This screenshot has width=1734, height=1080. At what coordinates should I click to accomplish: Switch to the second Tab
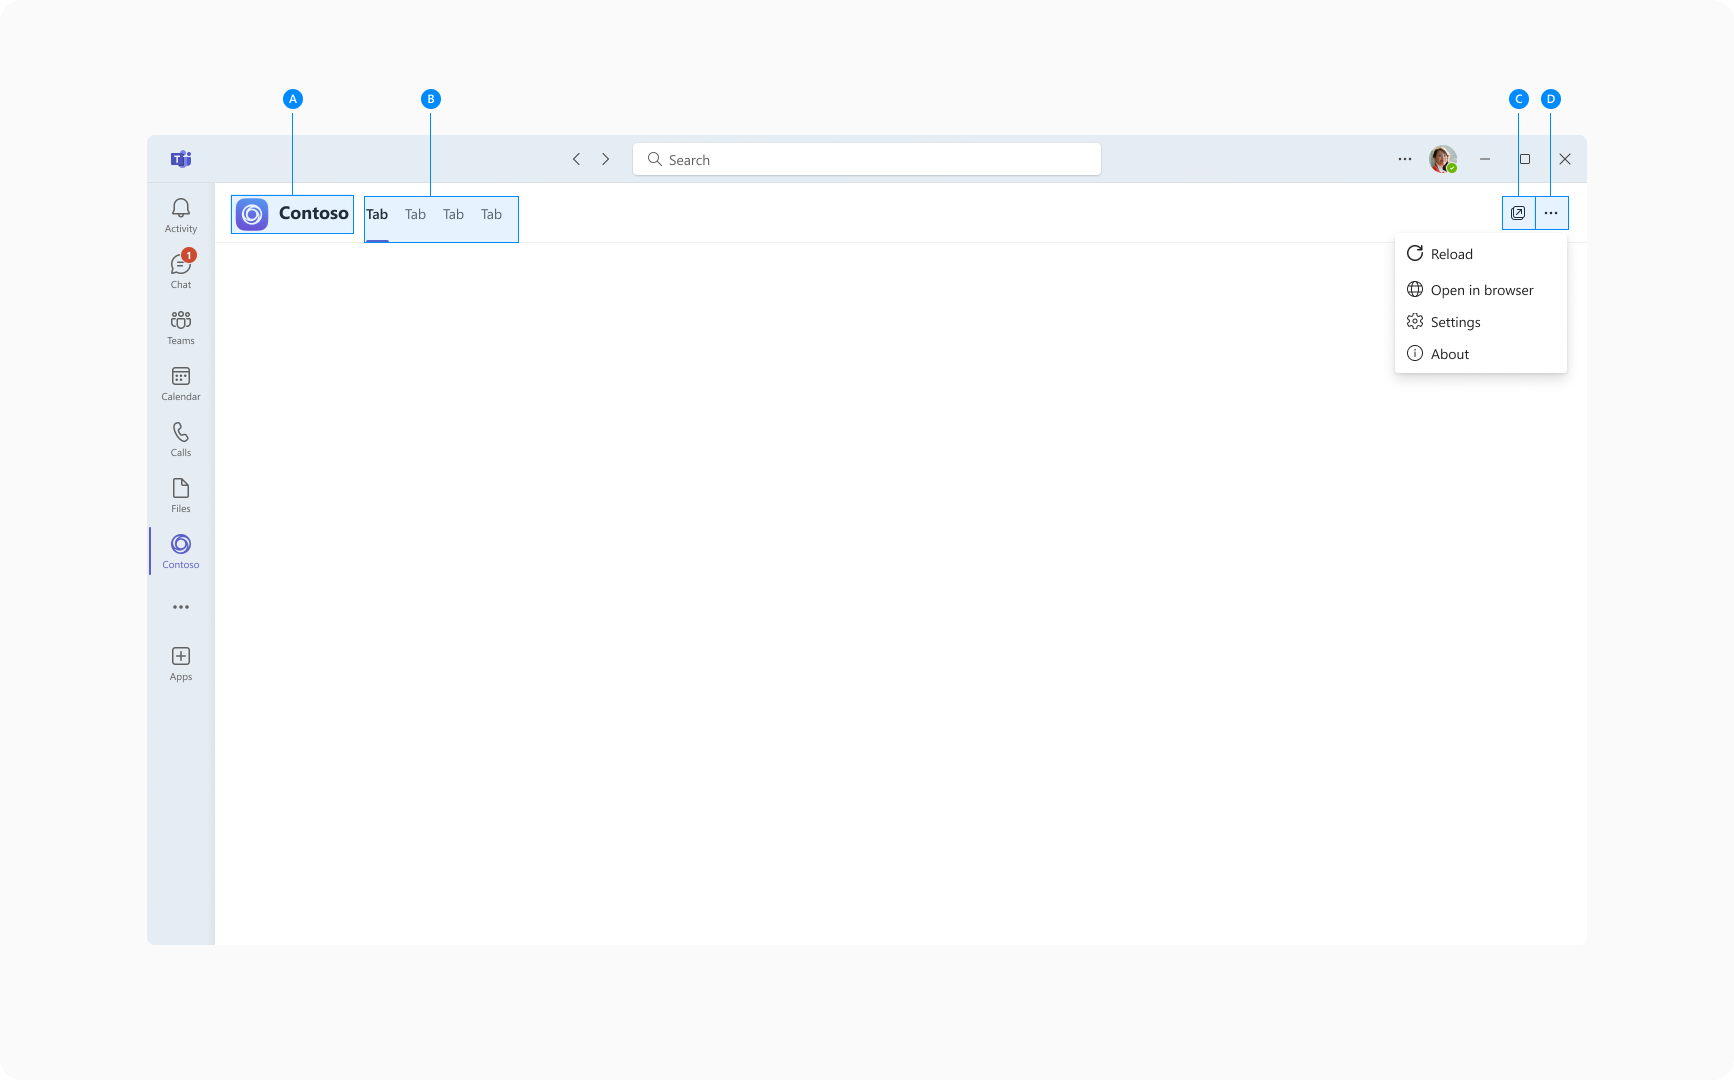tap(415, 214)
